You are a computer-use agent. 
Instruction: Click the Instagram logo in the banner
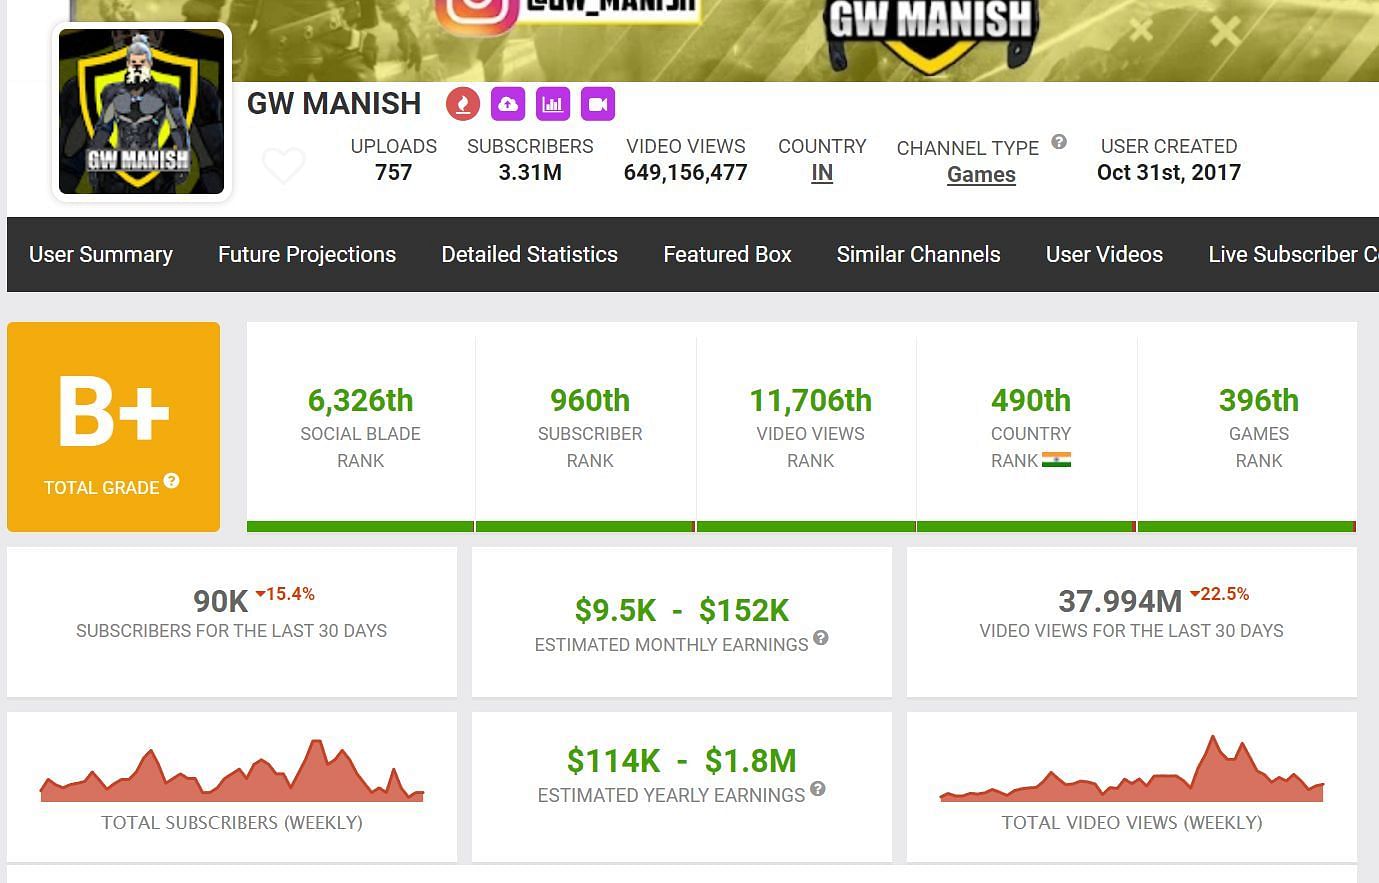coord(476,12)
